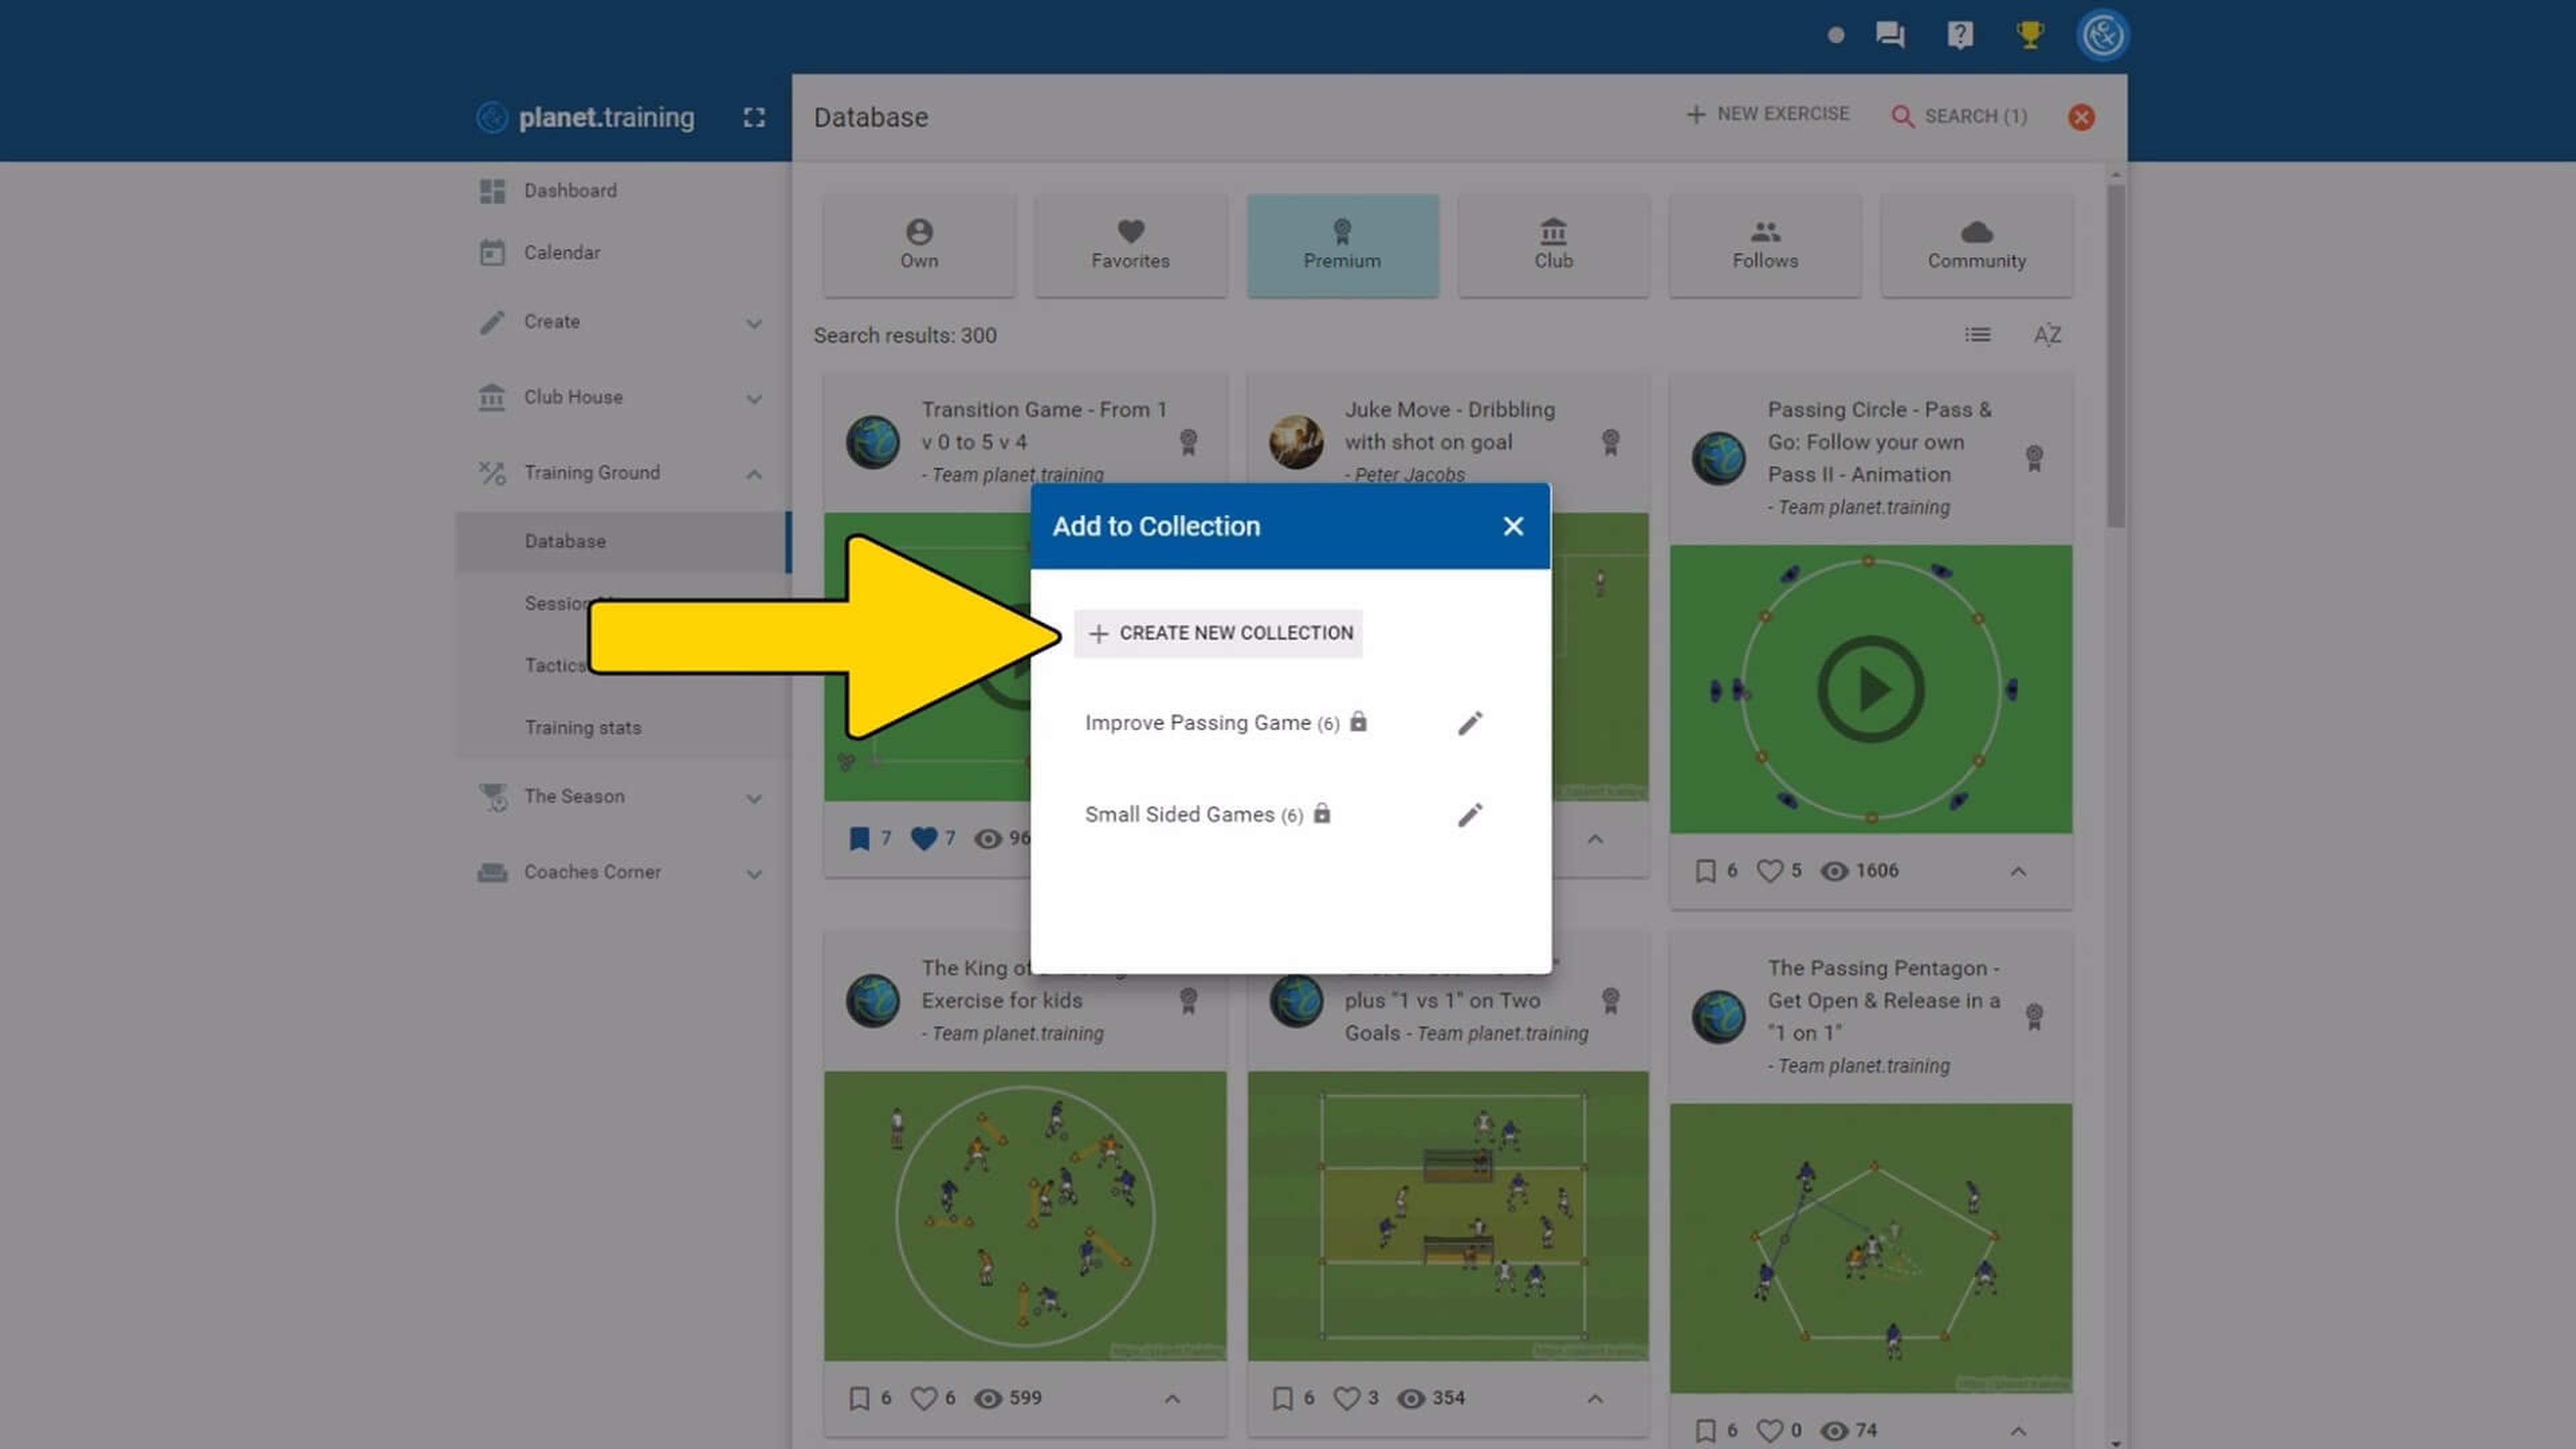Screen dimensions: 2576x1449
Task: Toggle bookmark on Transition Game exercise
Action: pyautogui.click(x=859, y=839)
